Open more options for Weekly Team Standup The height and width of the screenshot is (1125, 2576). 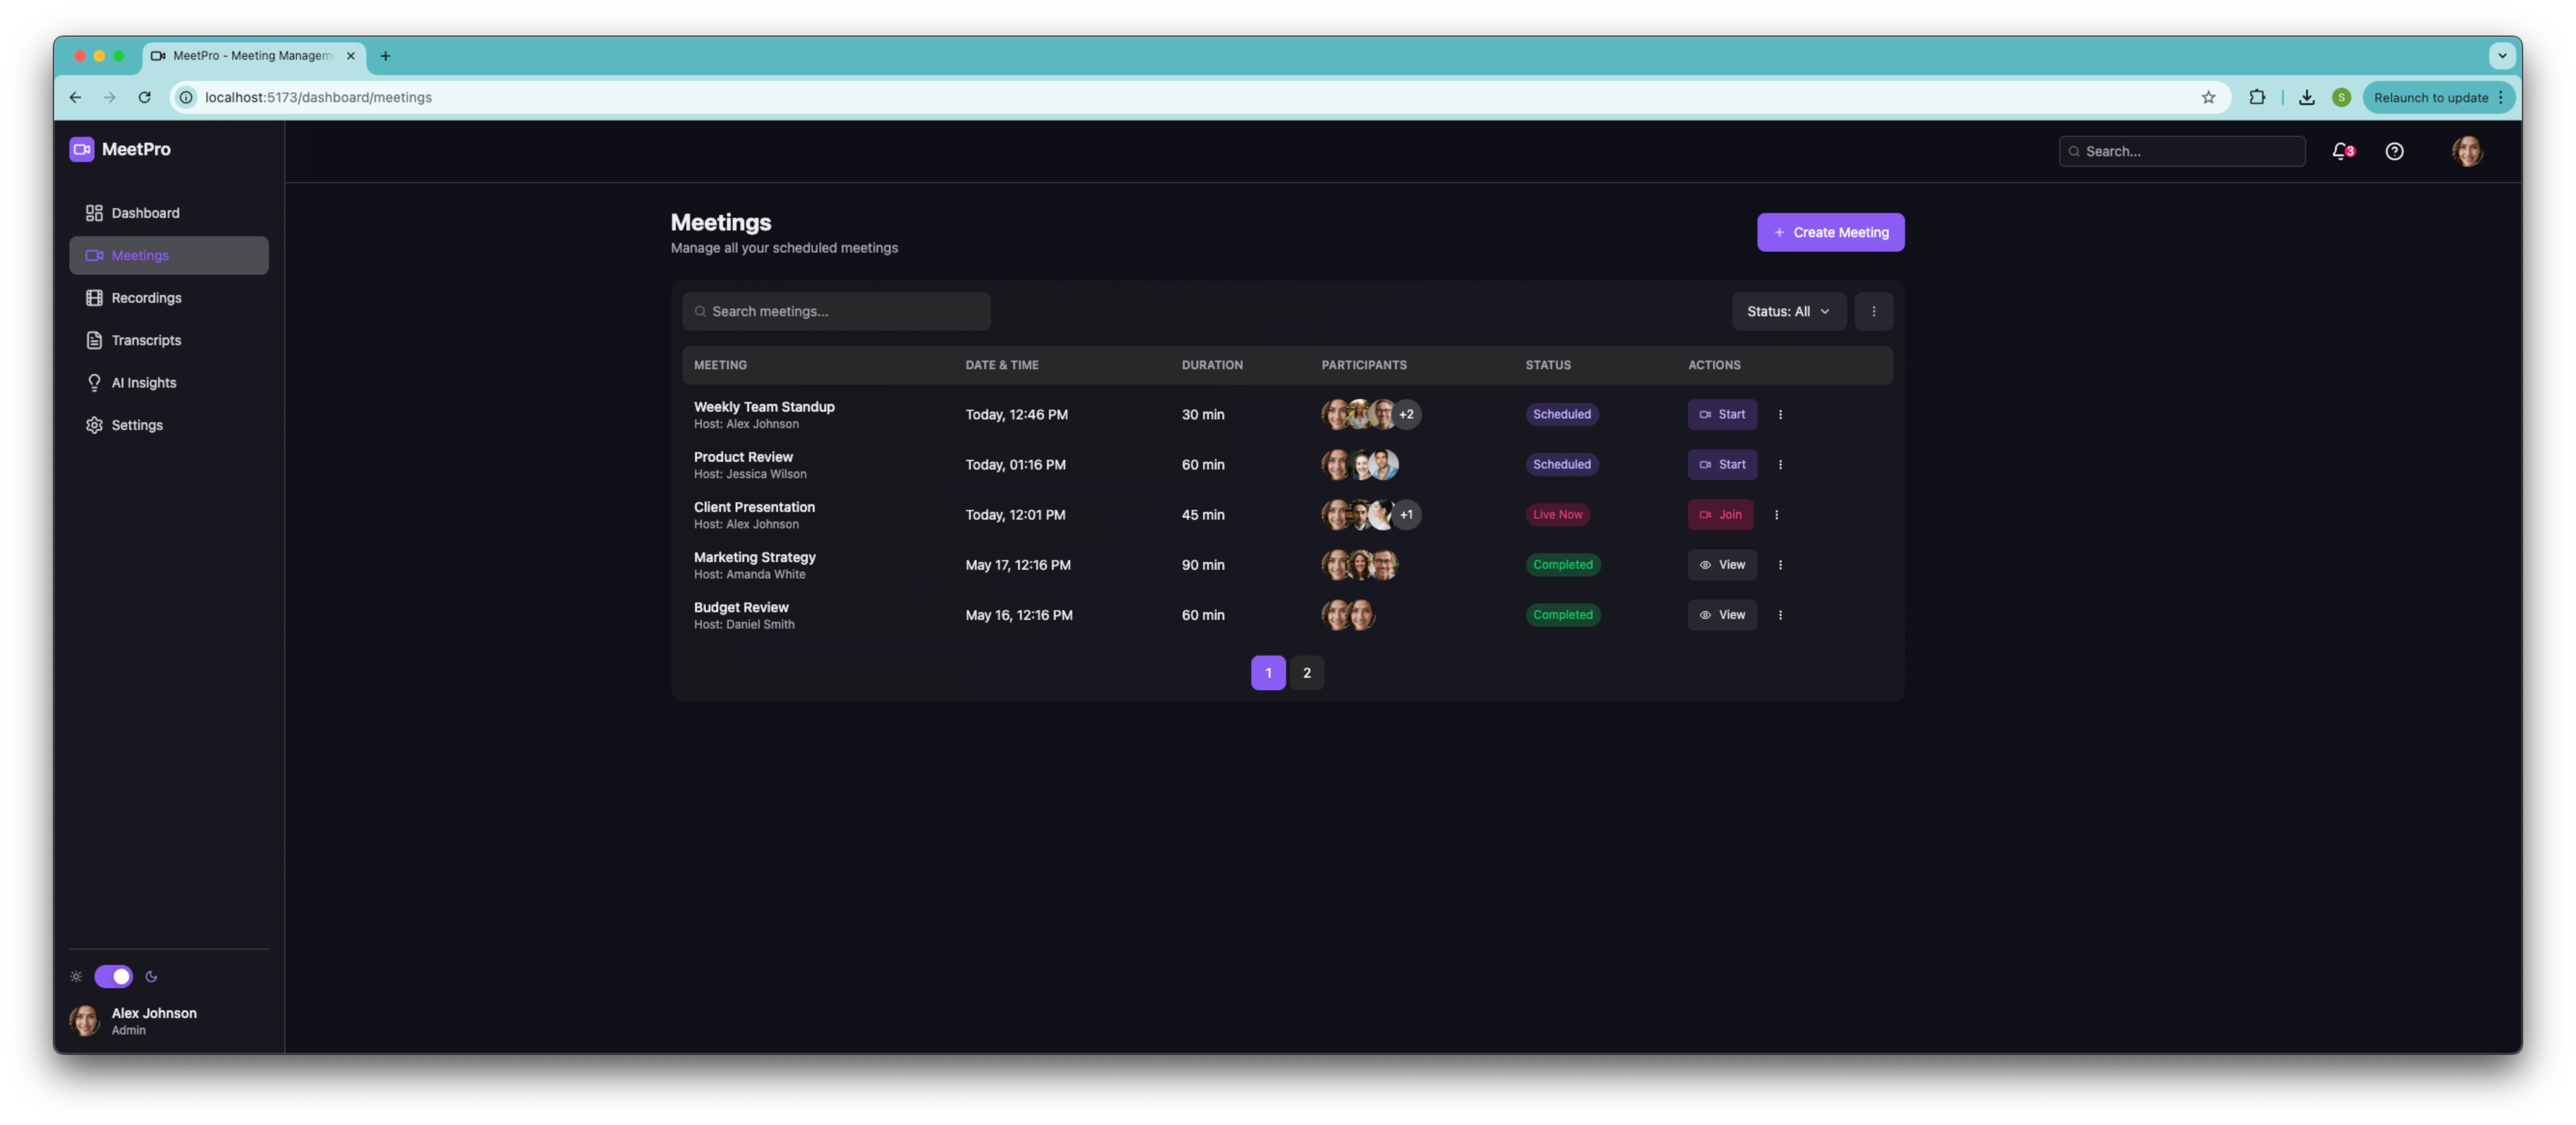coord(1780,414)
